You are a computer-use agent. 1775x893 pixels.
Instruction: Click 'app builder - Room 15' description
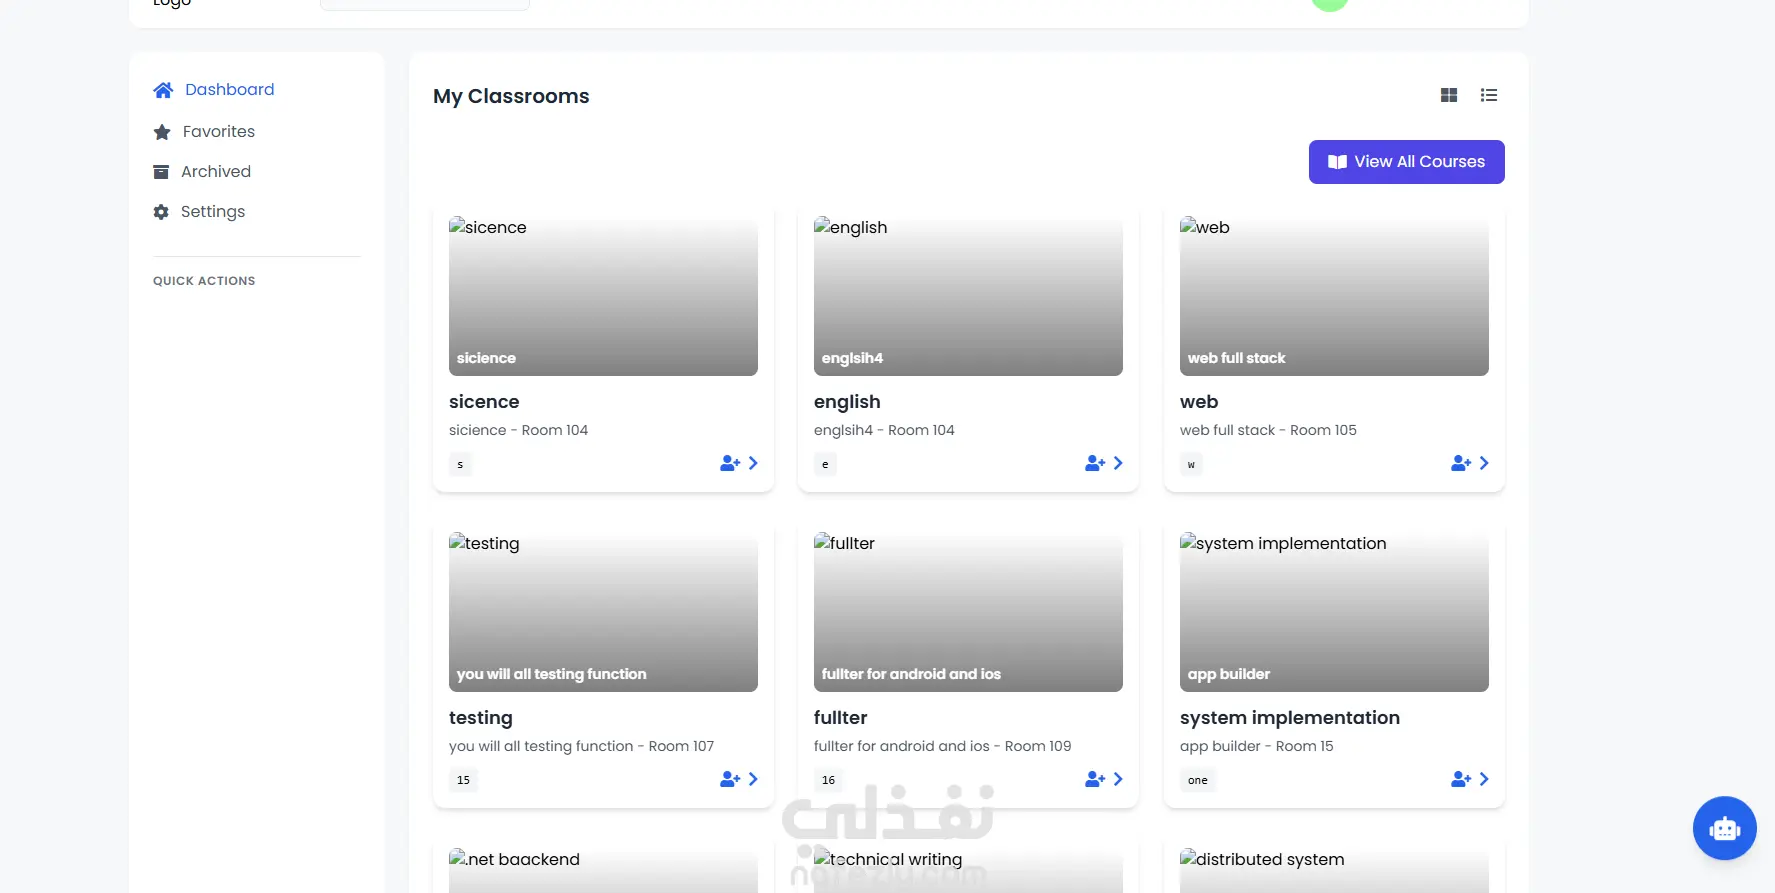click(1256, 746)
